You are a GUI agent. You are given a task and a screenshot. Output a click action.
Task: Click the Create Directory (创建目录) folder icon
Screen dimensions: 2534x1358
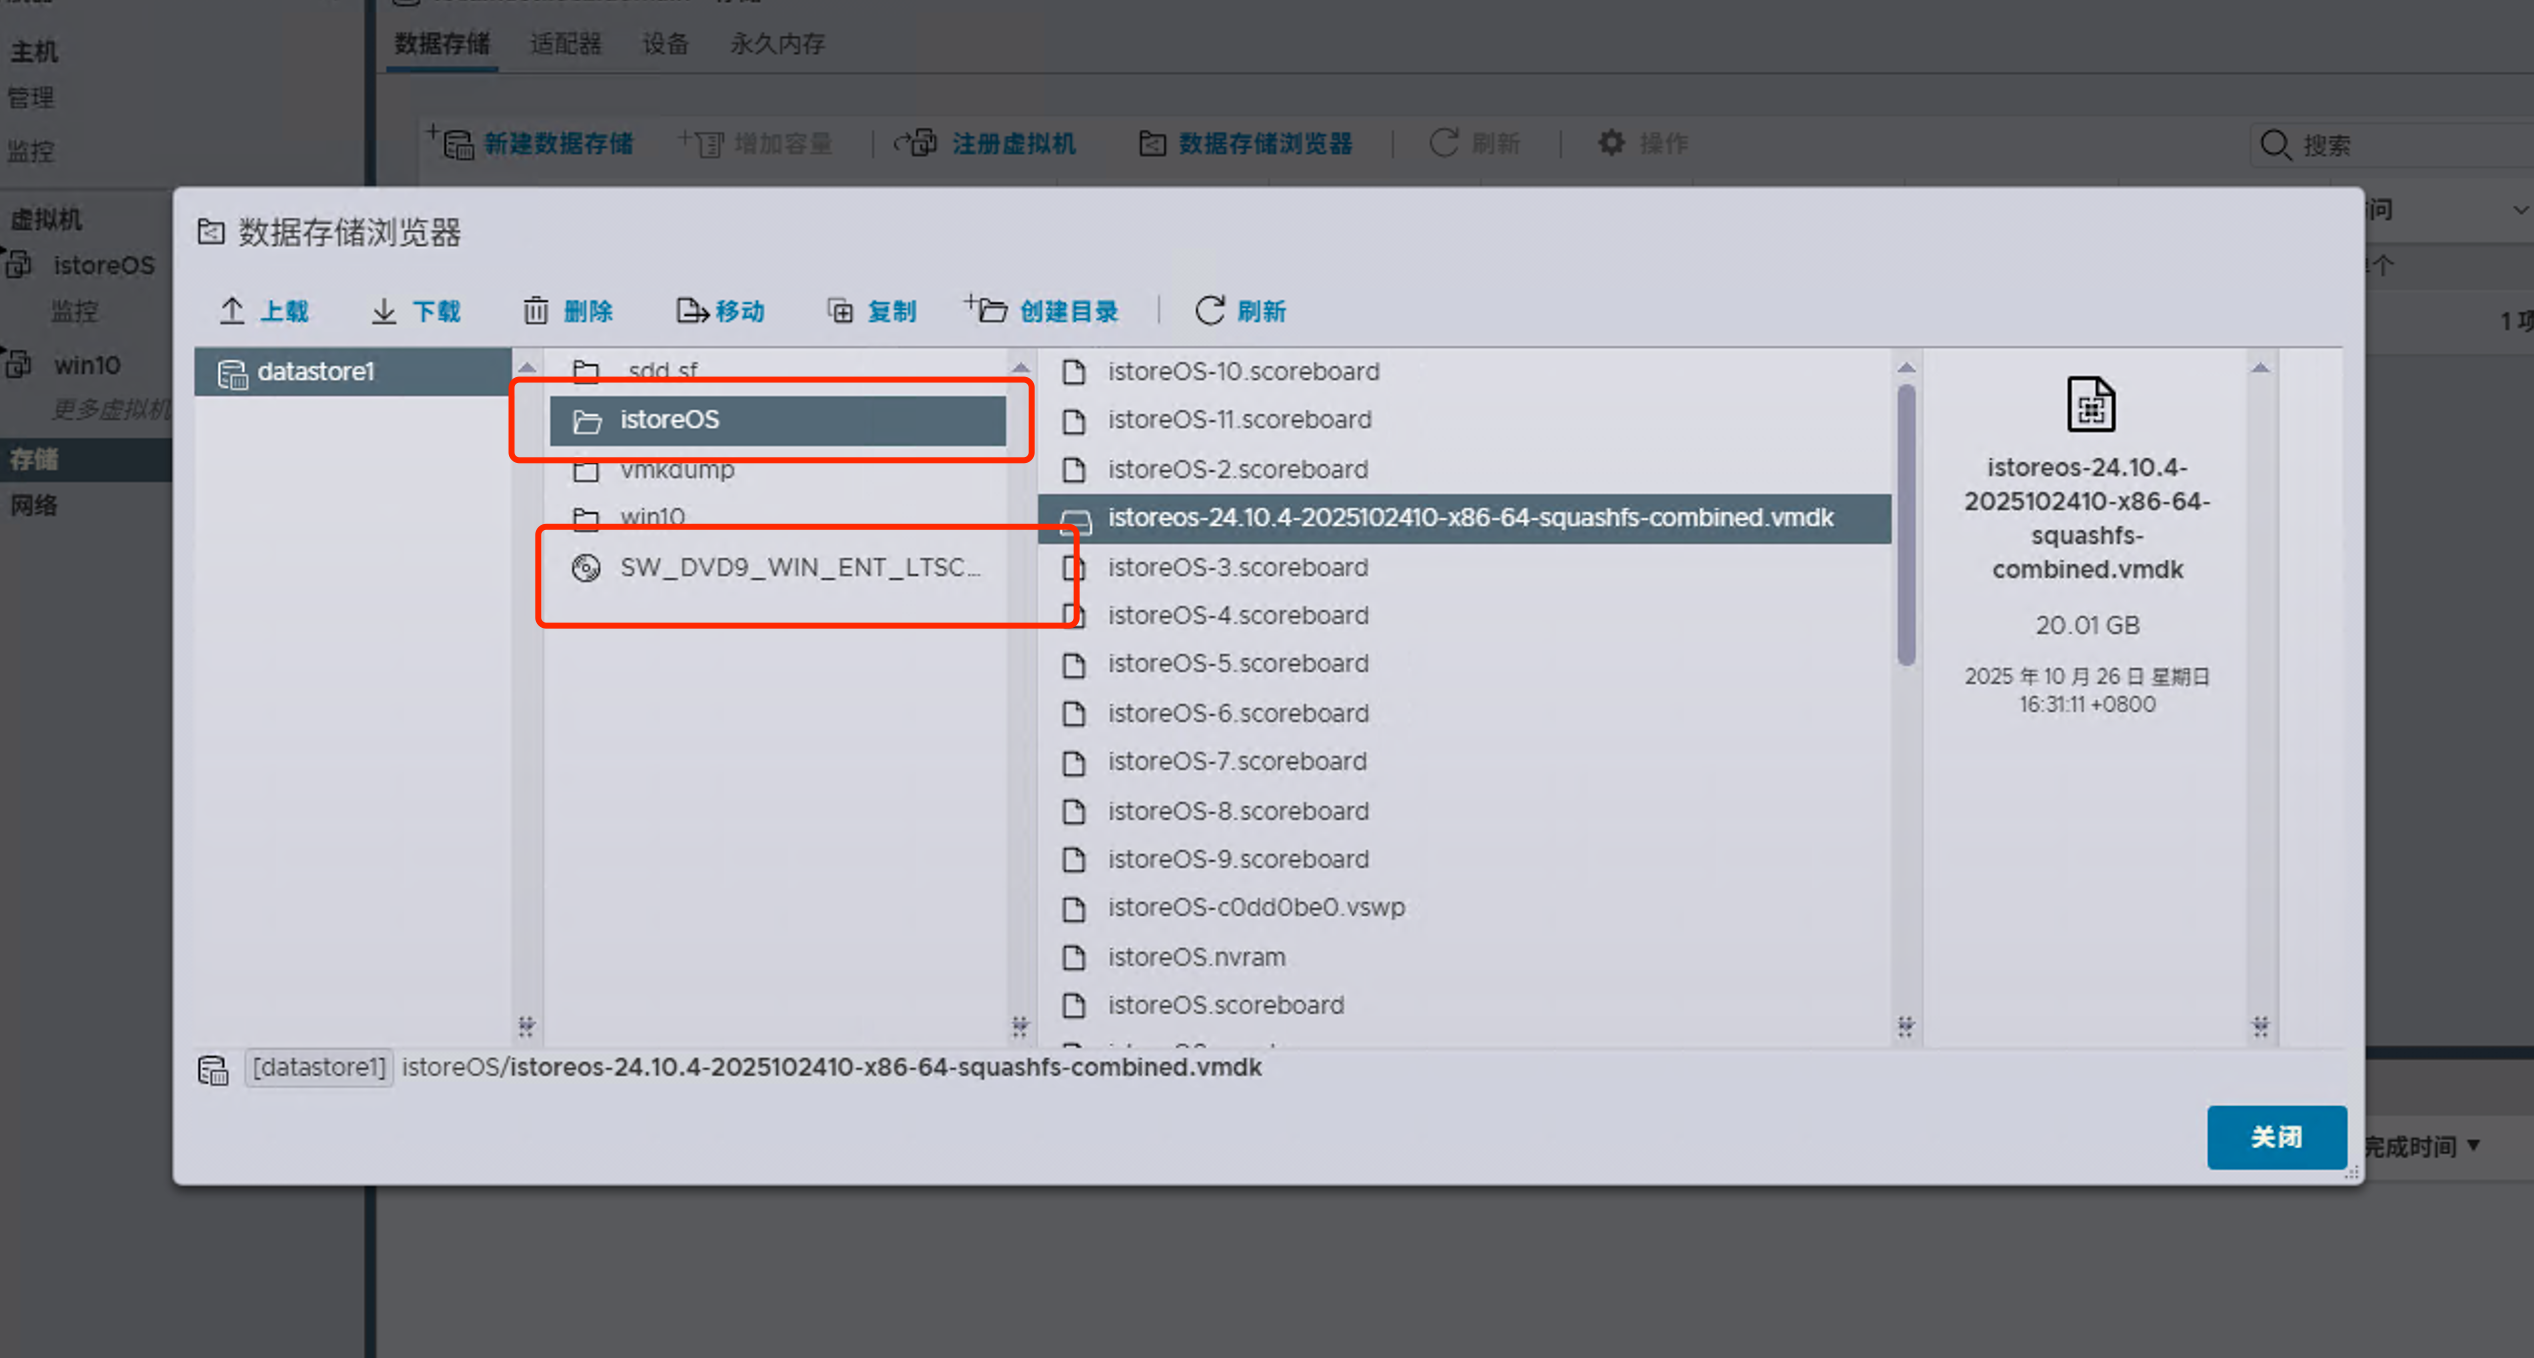click(989, 311)
